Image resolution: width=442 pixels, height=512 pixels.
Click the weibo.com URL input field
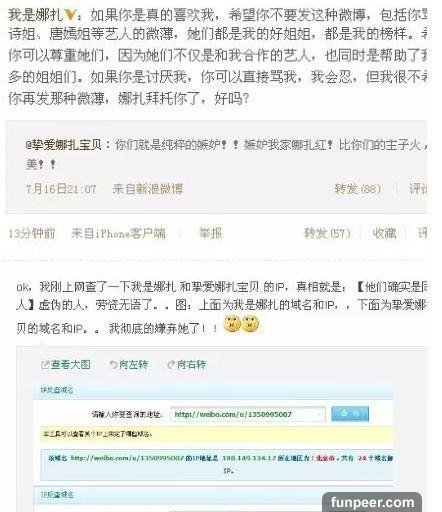tap(248, 414)
